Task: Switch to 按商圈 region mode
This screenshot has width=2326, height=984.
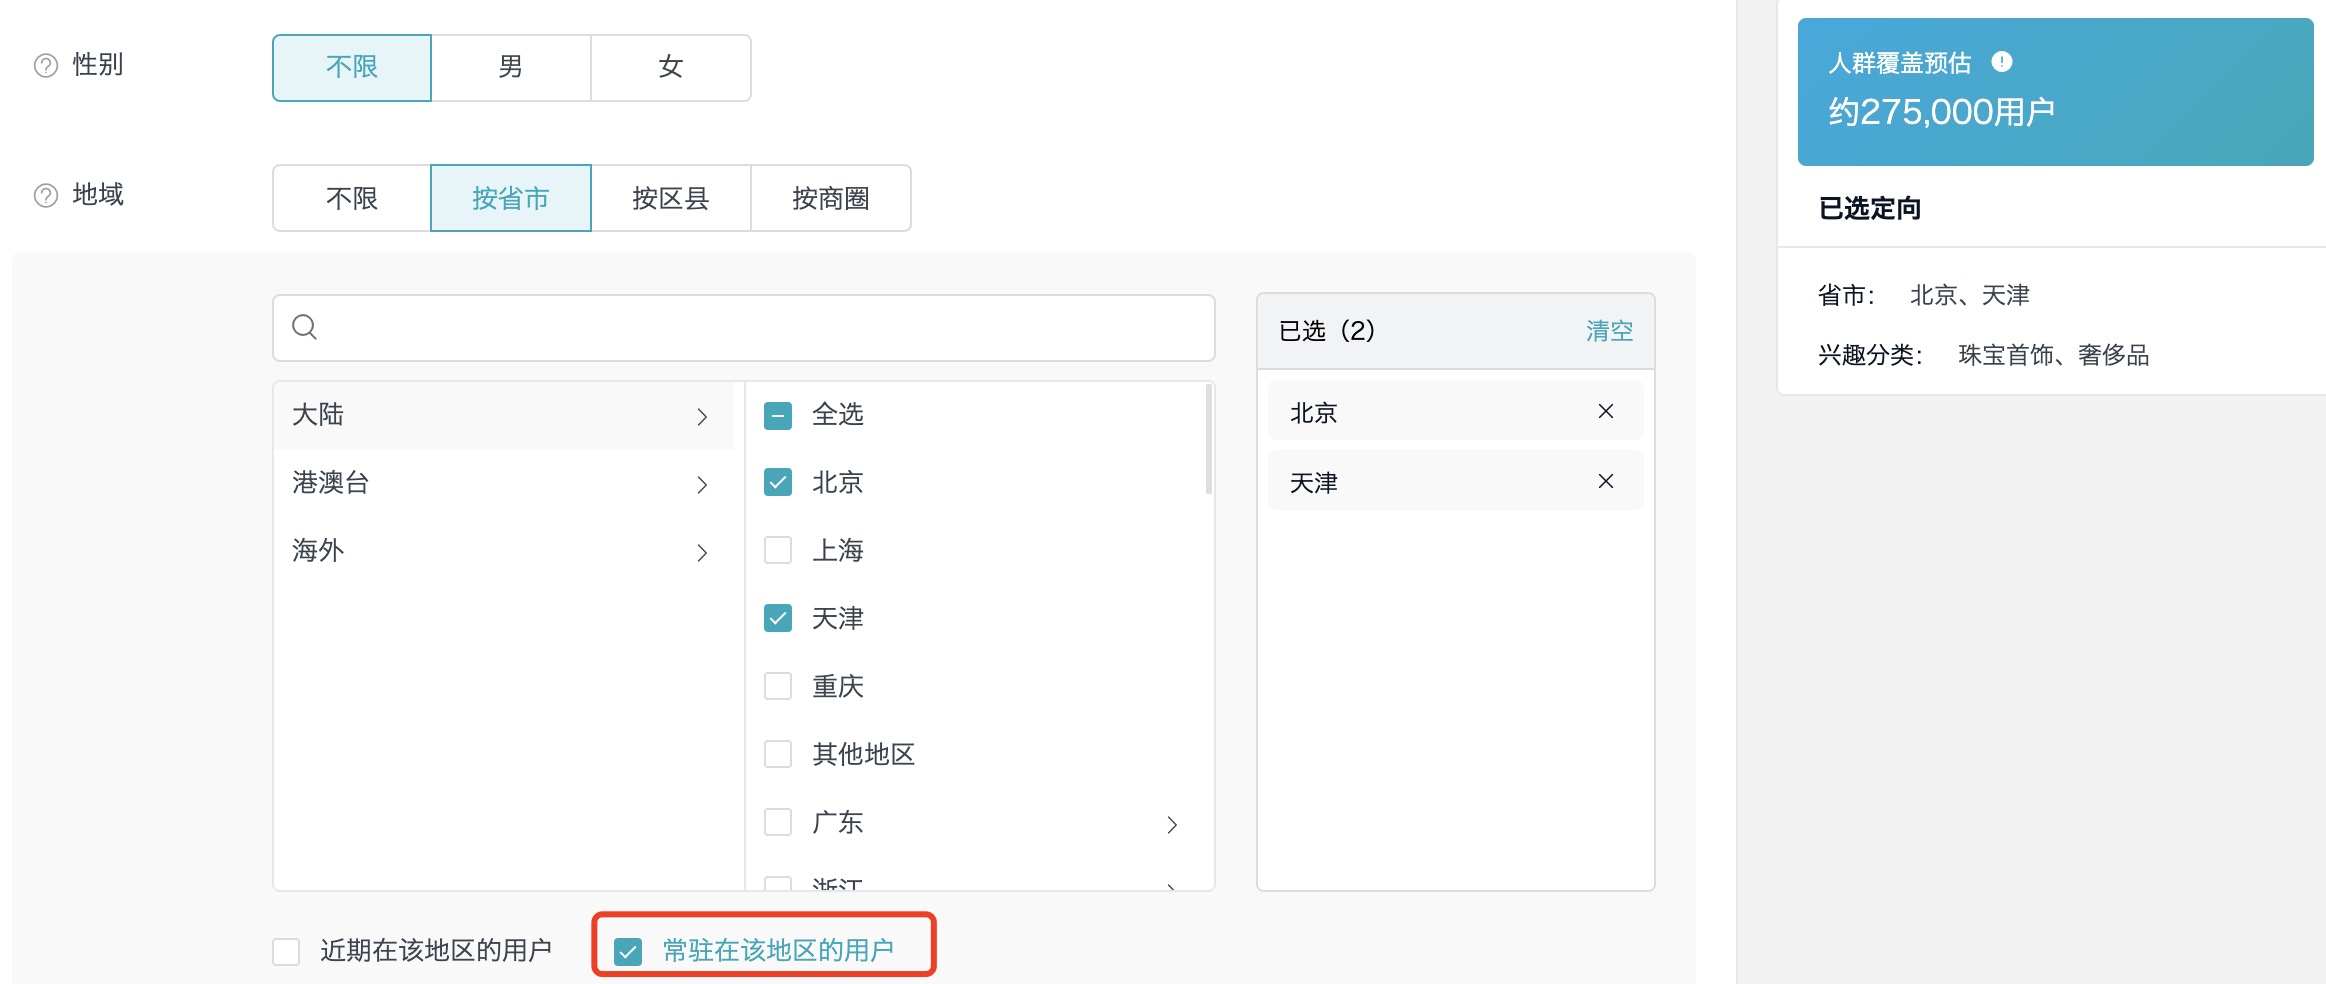Action: pyautogui.click(x=831, y=198)
